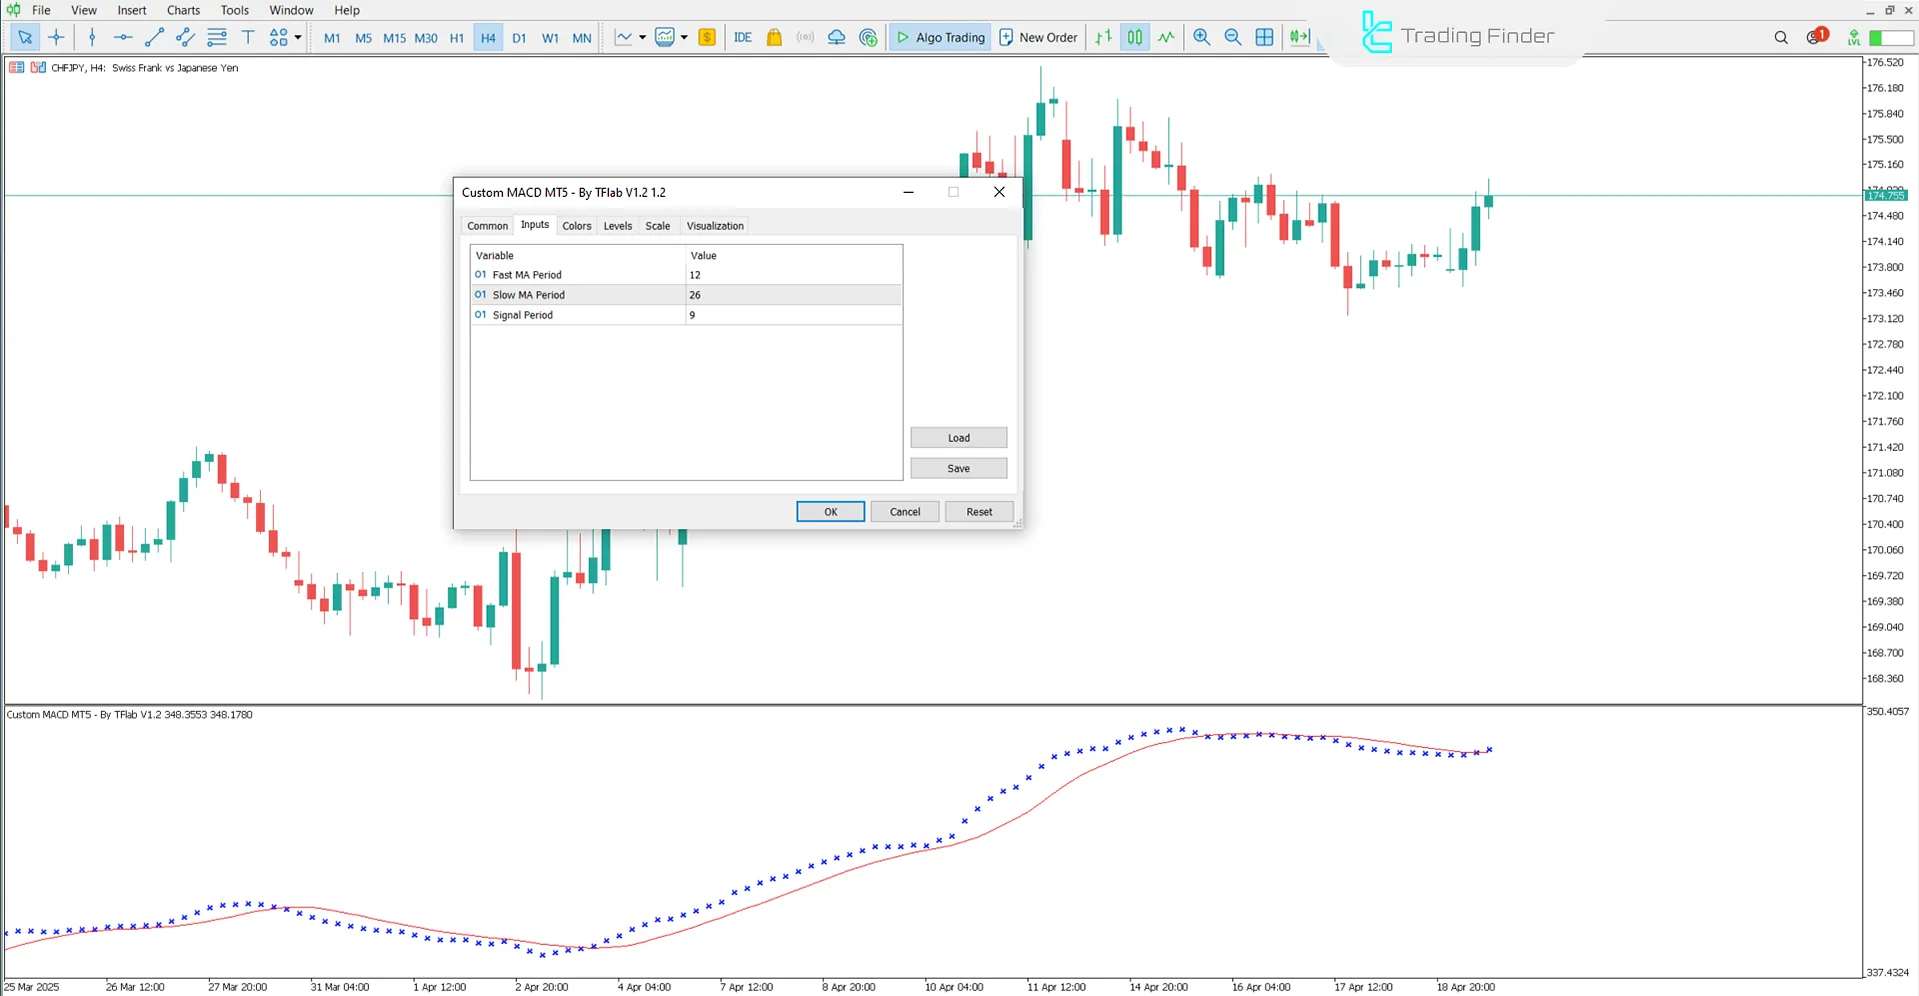Click the Zoom In icon
Image resolution: width=1919 pixels, height=996 pixels.
1201,37
